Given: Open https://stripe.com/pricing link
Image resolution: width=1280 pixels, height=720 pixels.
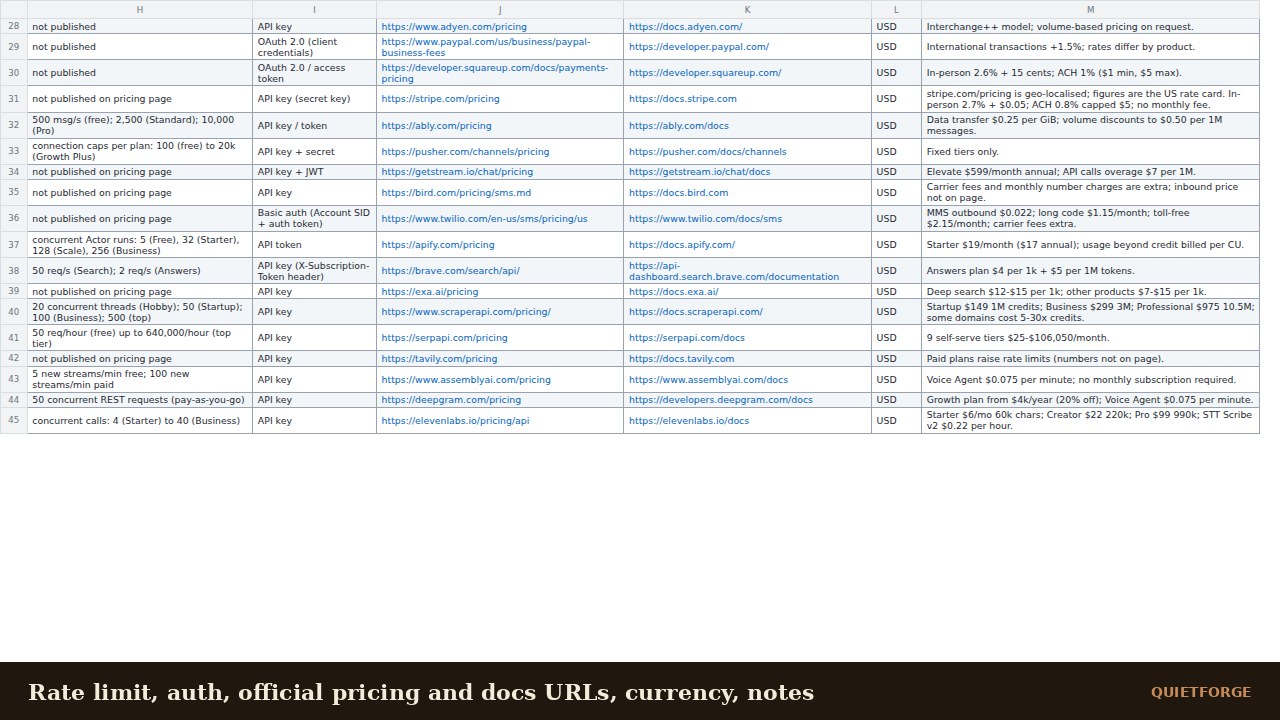Looking at the screenshot, I should [x=440, y=99].
